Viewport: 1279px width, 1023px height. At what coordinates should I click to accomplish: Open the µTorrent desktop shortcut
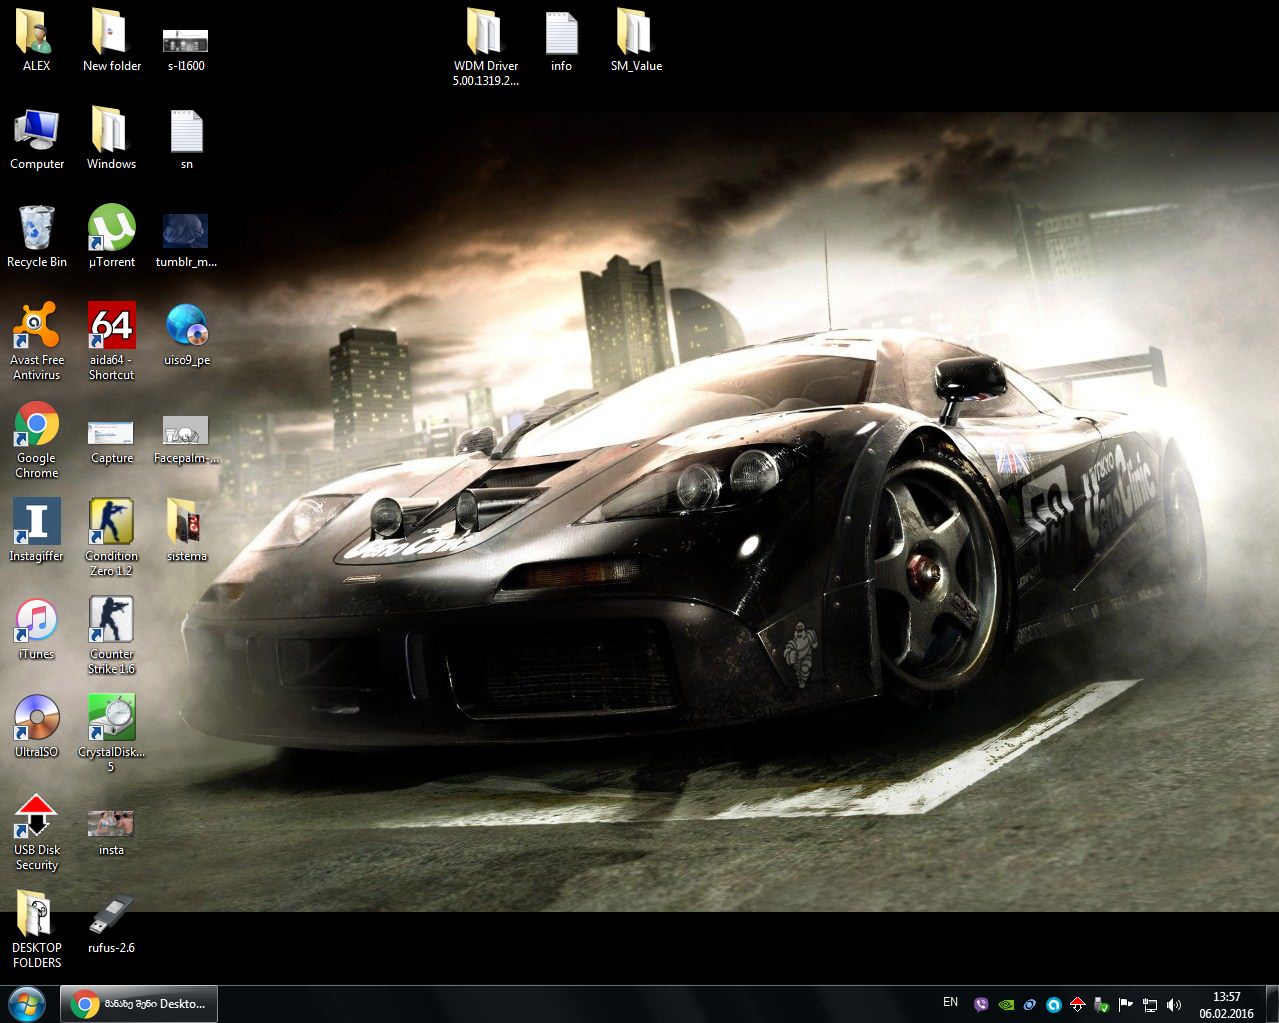pos(111,230)
